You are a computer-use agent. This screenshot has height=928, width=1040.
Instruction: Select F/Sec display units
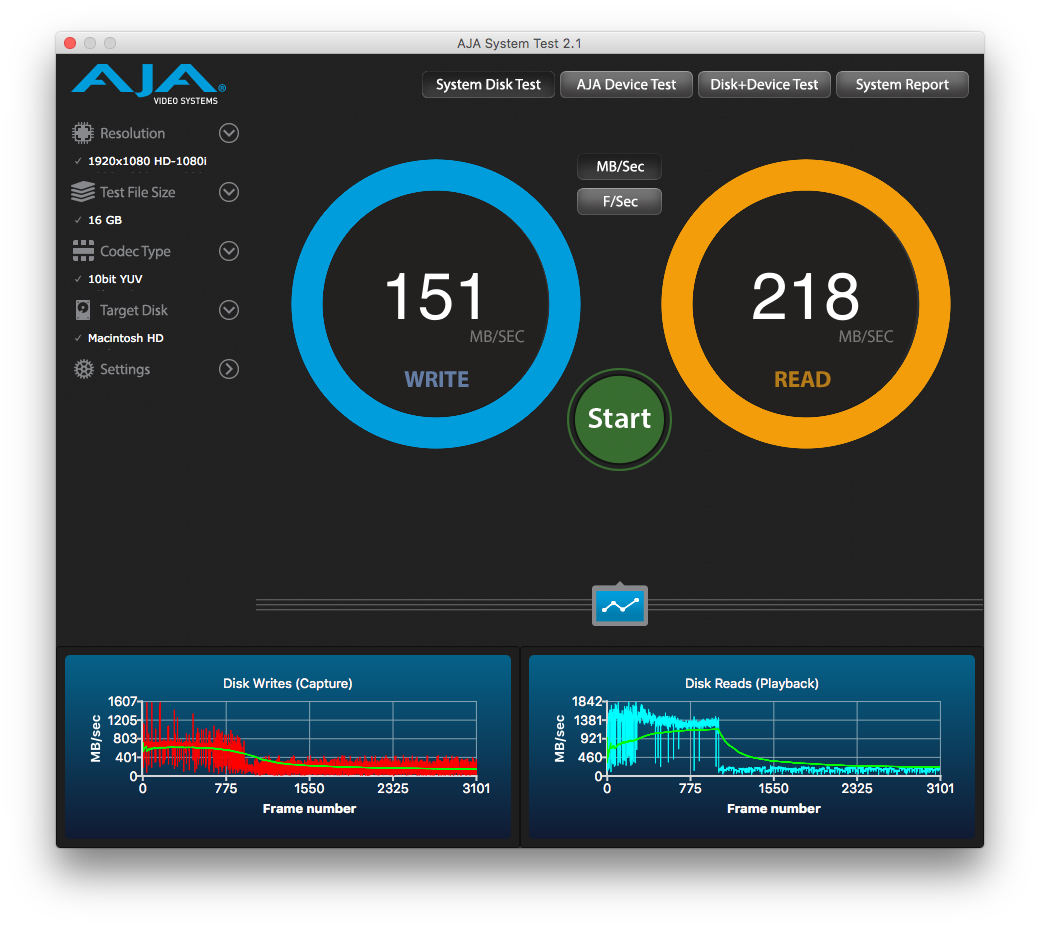click(619, 202)
